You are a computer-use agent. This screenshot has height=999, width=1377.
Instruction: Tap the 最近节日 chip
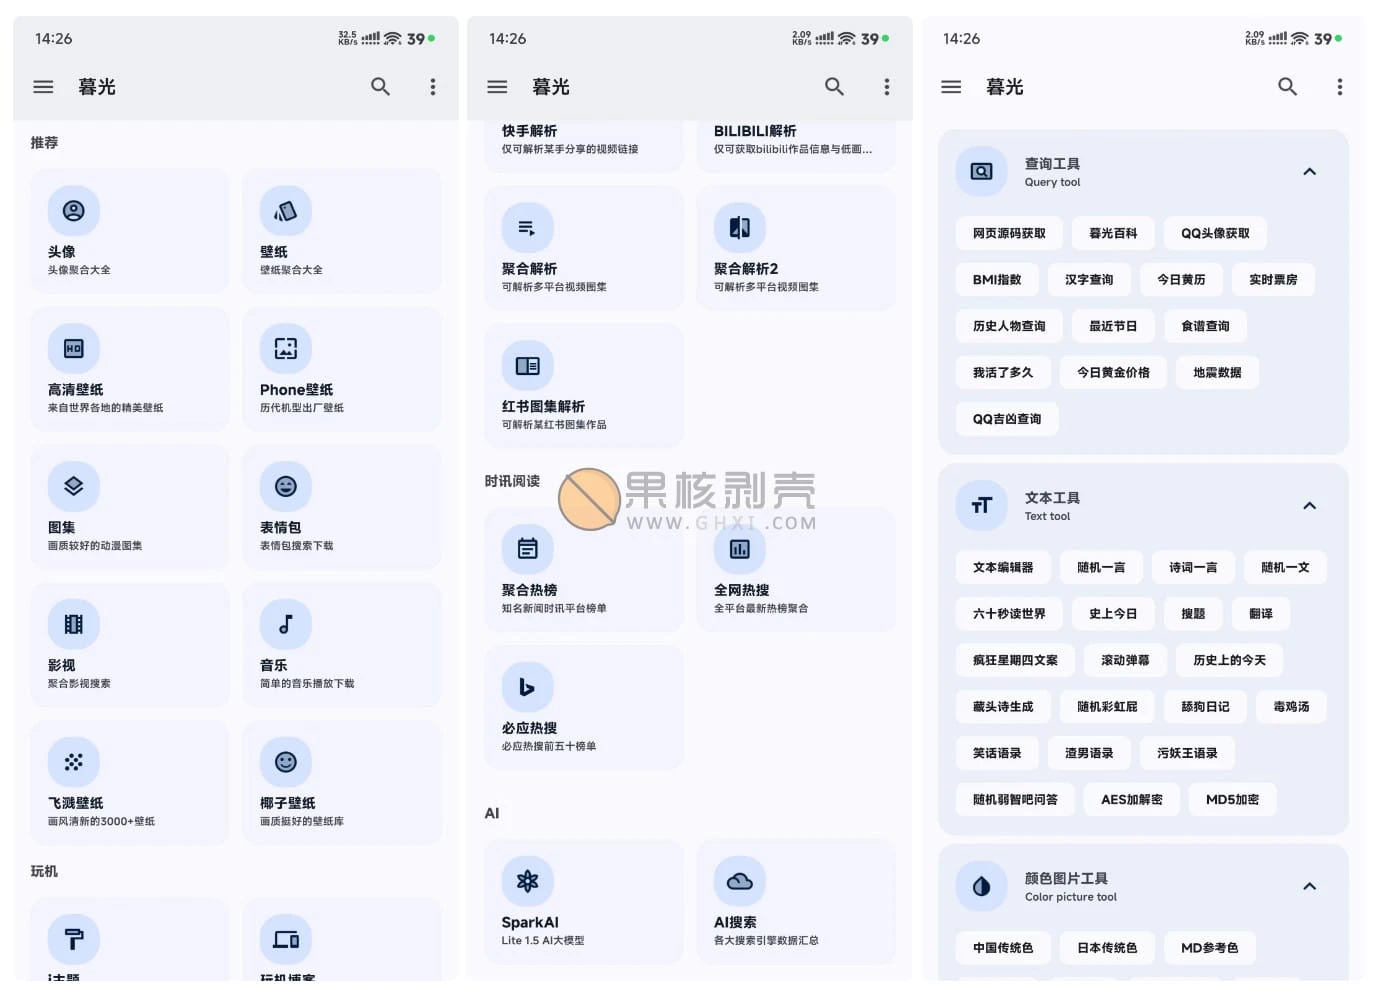pos(1113,326)
